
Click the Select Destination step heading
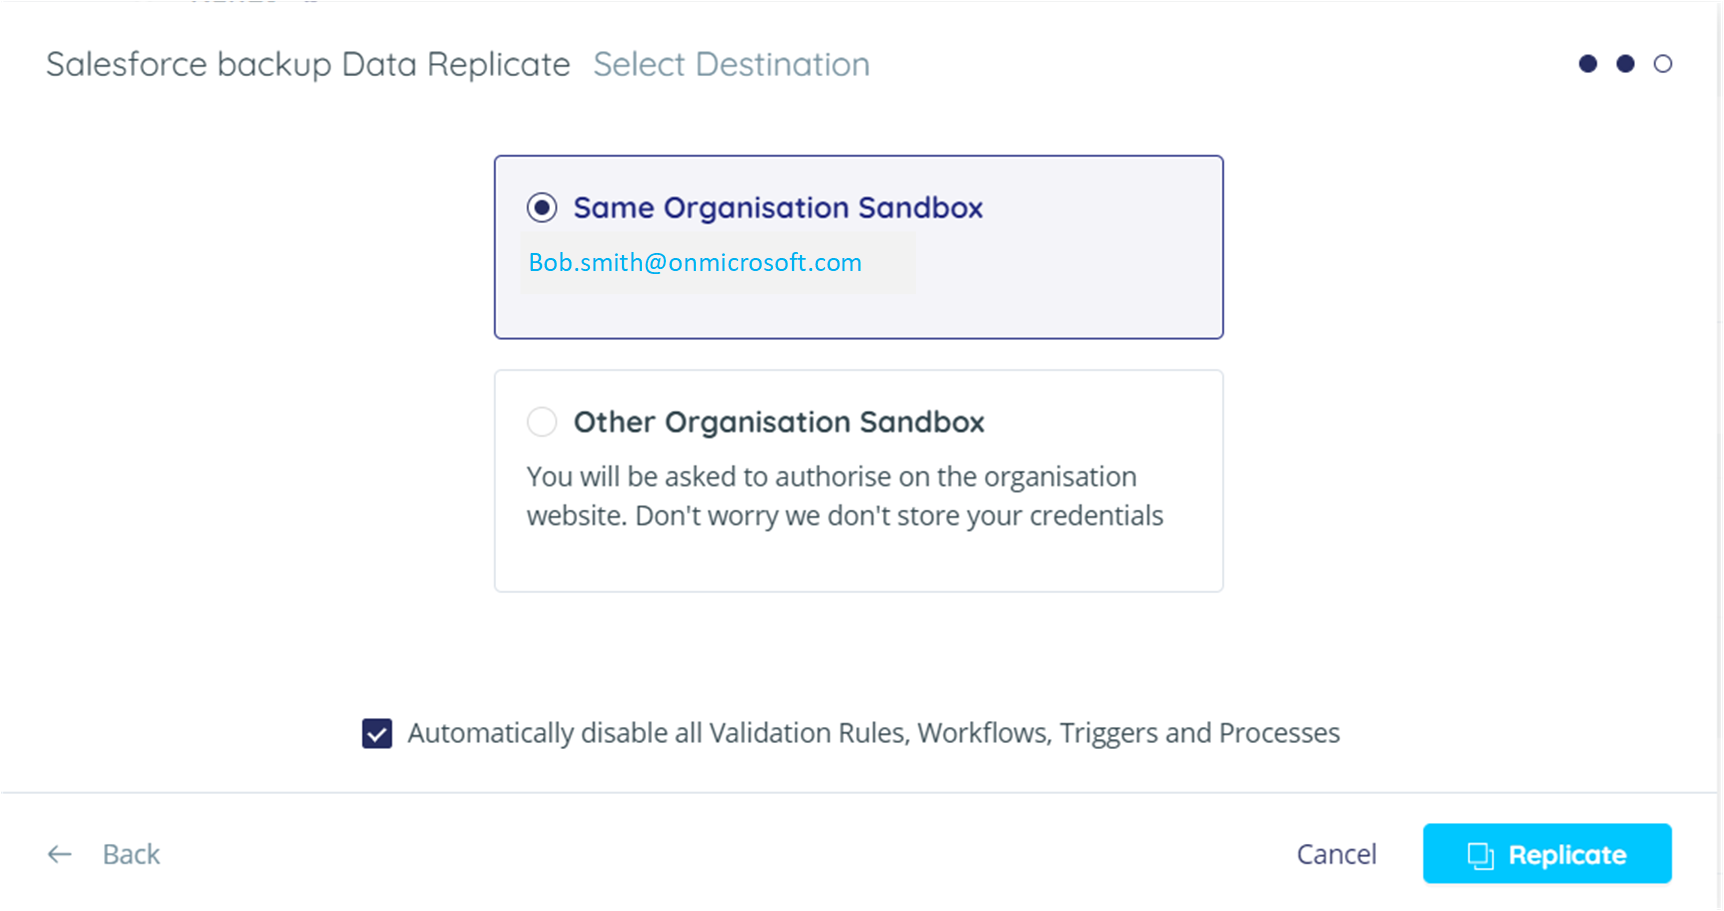click(x=731, y=65)
